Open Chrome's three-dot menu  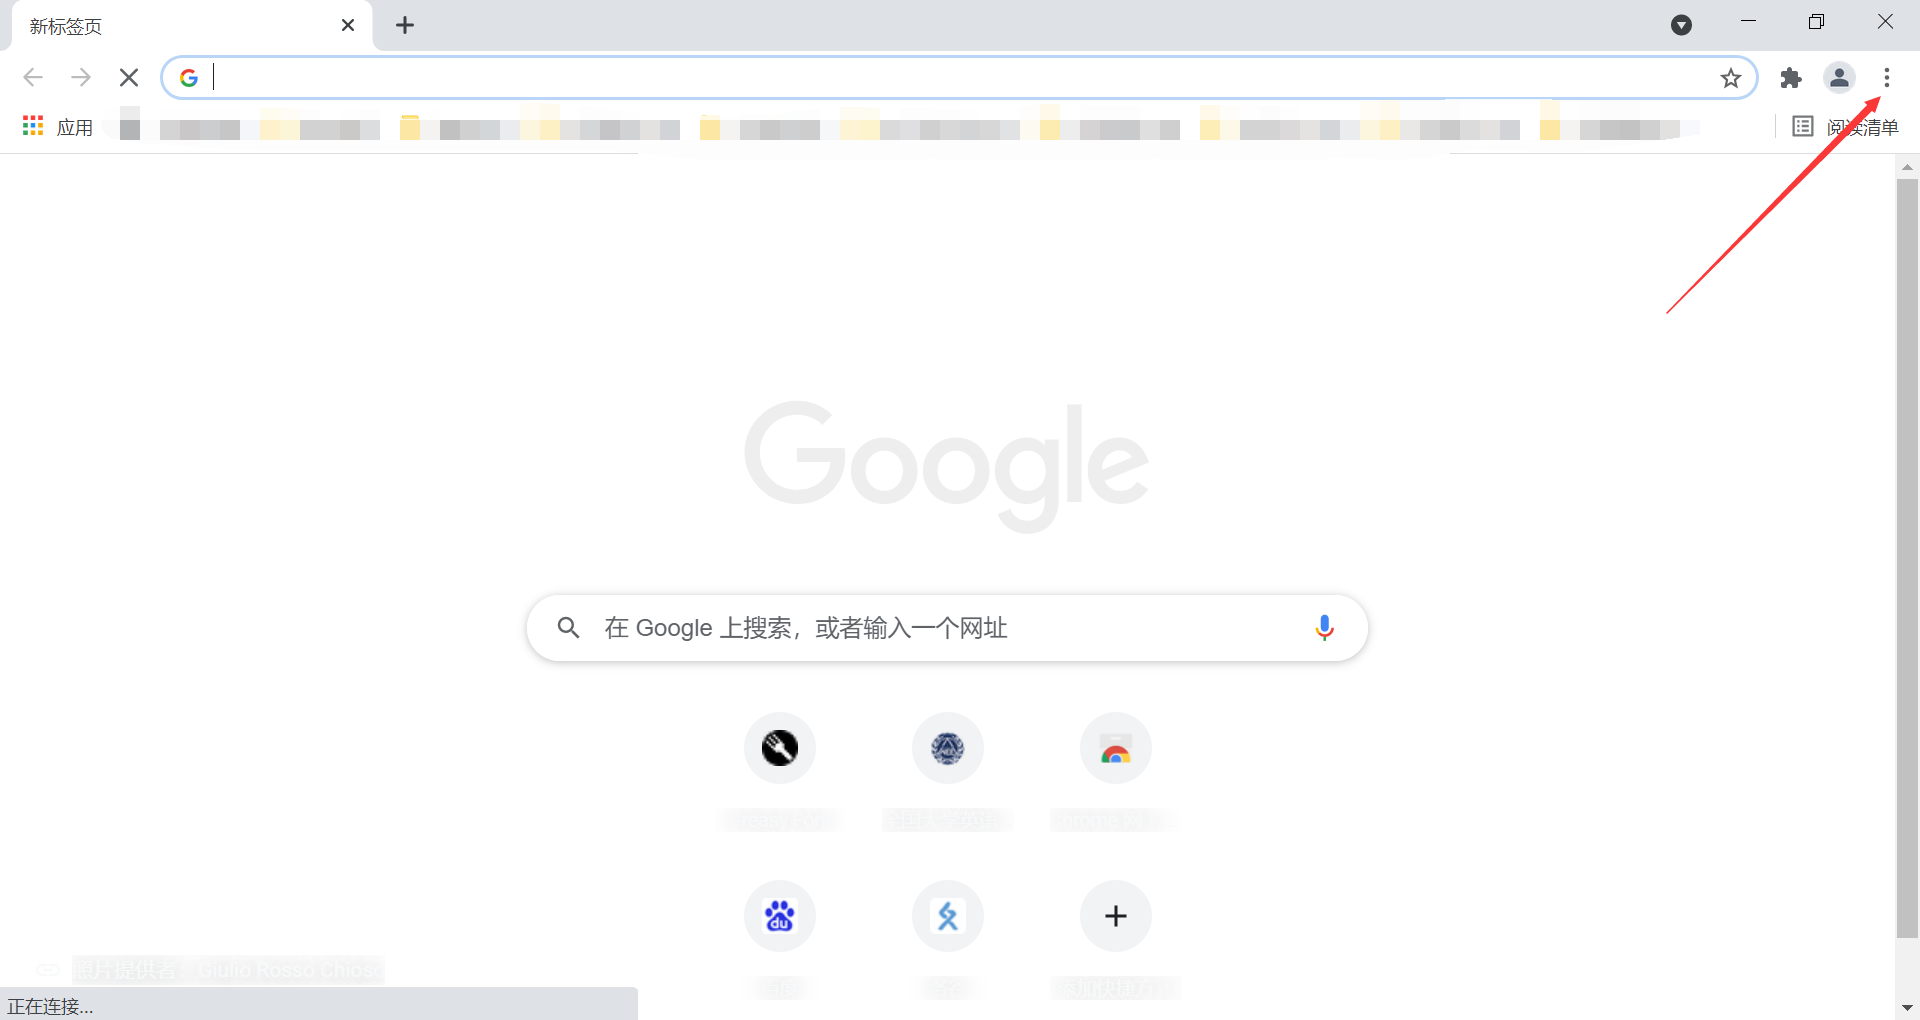1887,77
